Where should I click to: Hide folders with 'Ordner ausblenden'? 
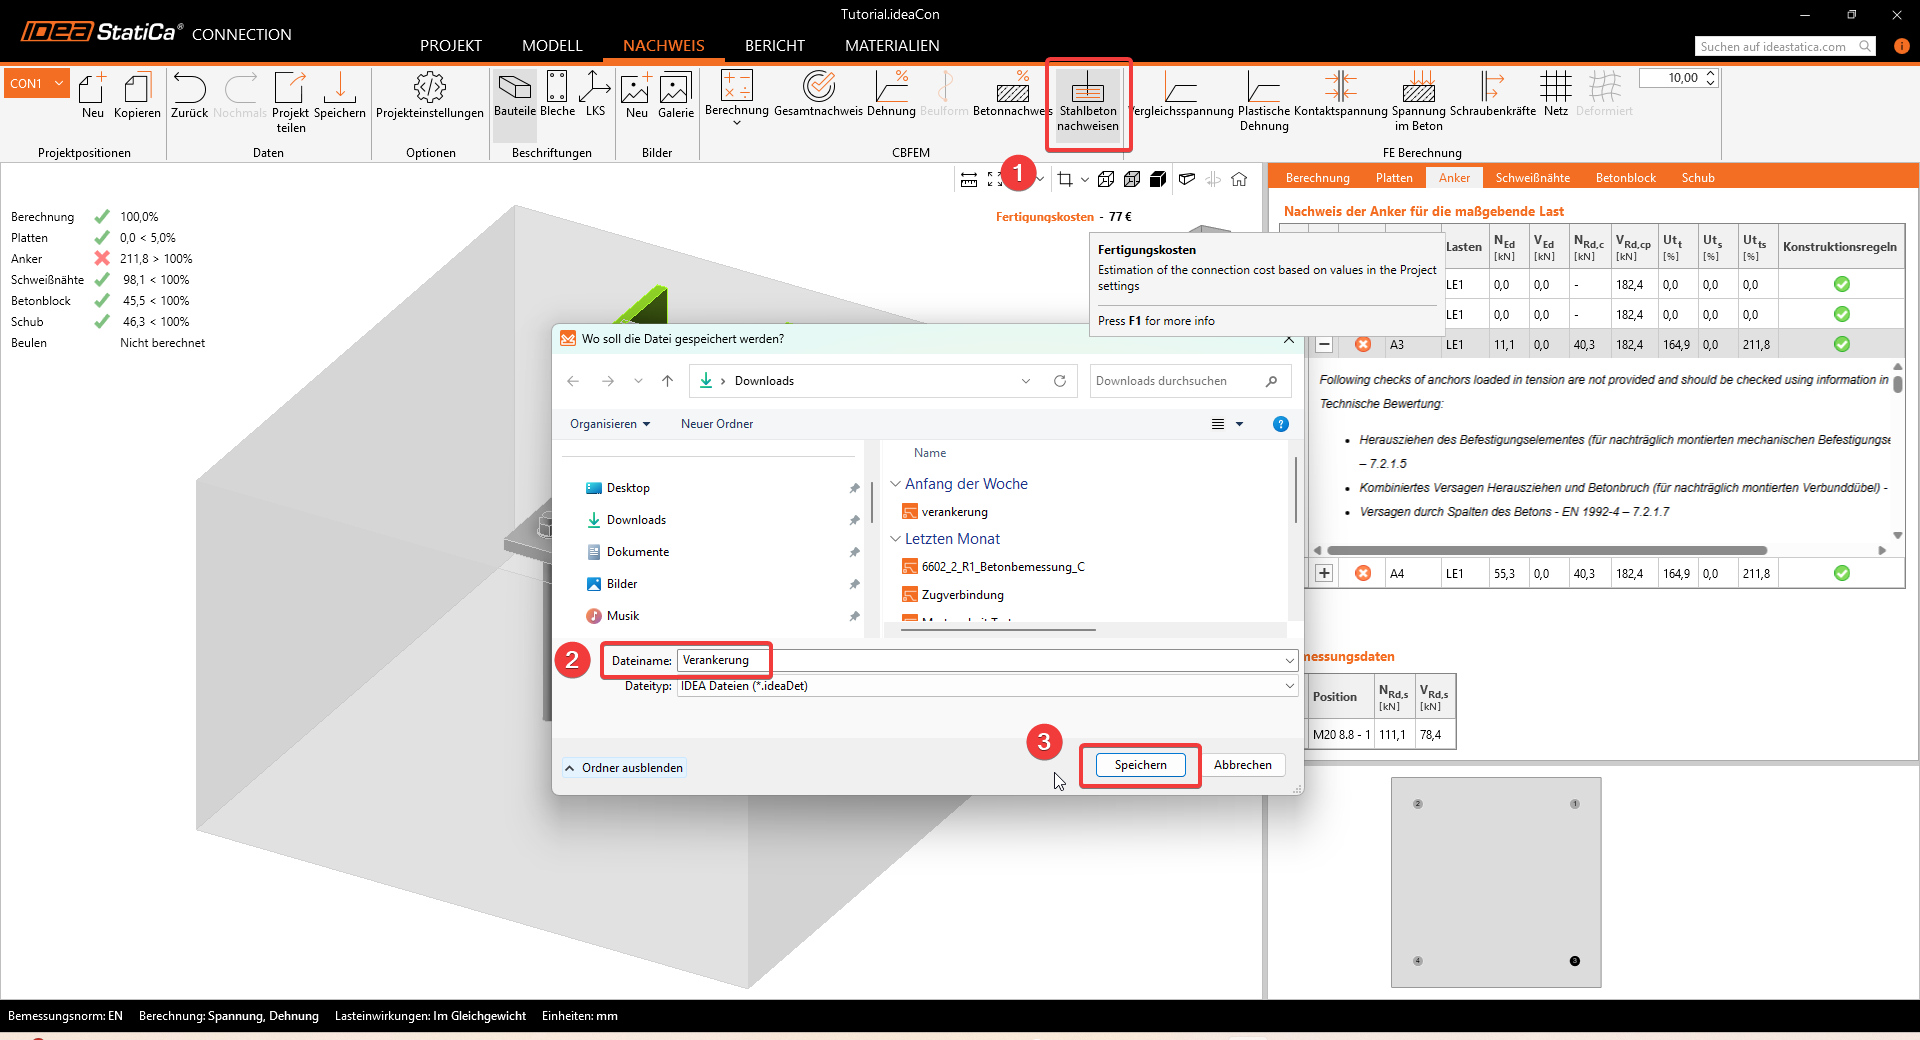(623, 768)
